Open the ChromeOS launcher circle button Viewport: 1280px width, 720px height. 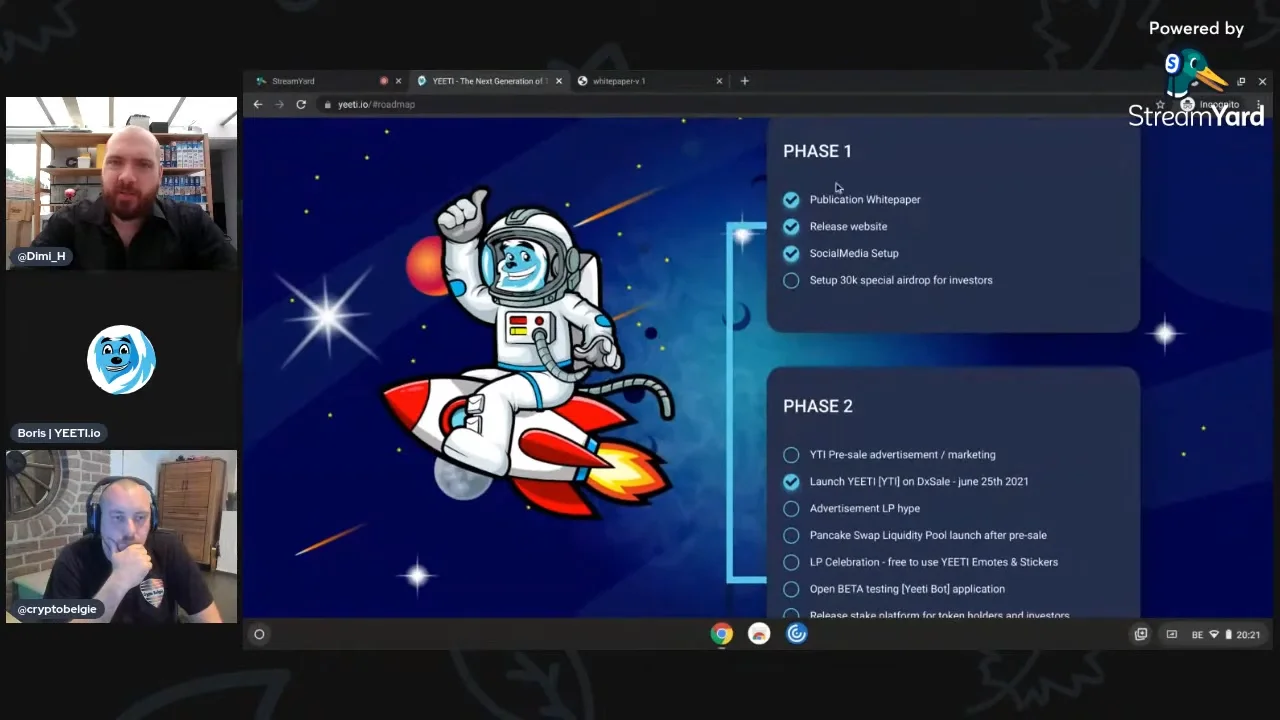coord(259,634)
